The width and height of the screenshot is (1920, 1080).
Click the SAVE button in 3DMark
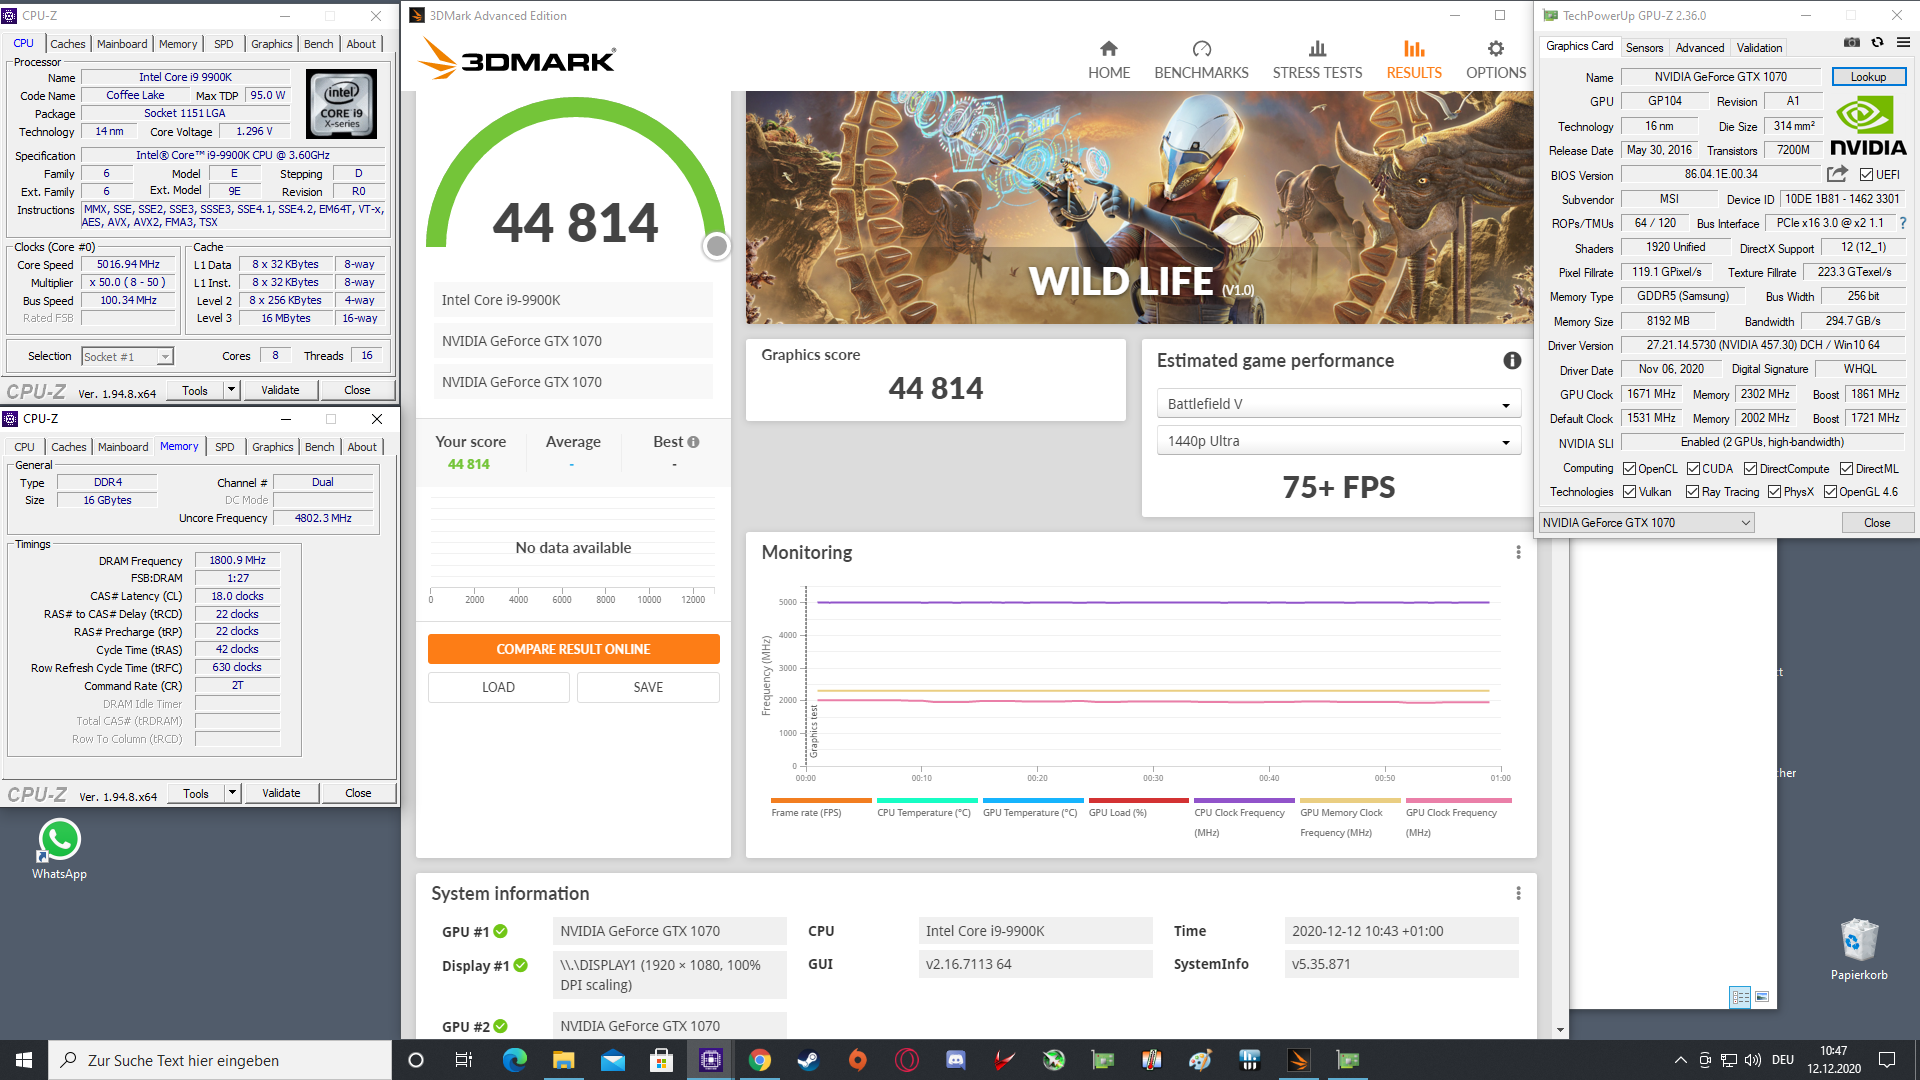click(648, 687)
